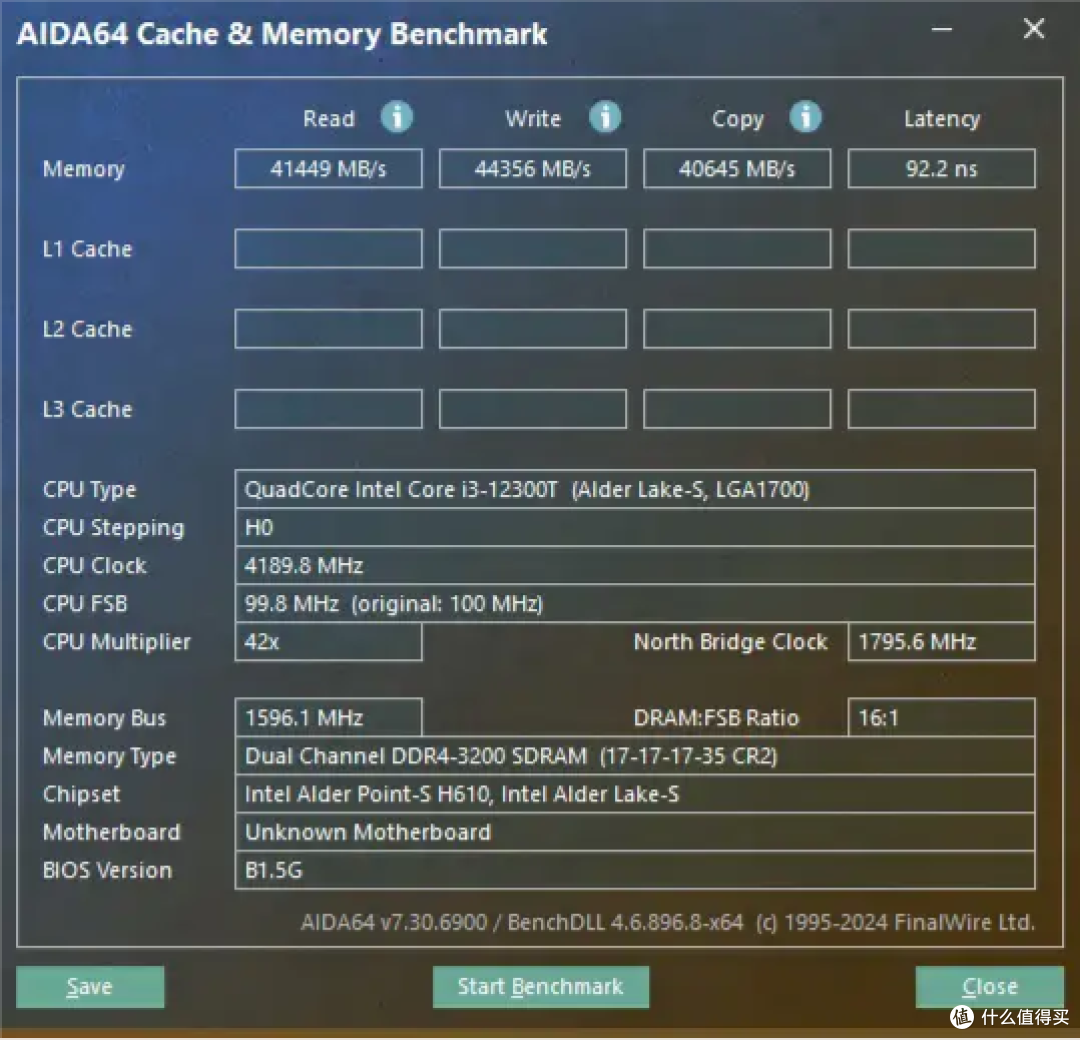Click the Read info icon
Screen dimensions: 1080x1040
tap(397, 117)
